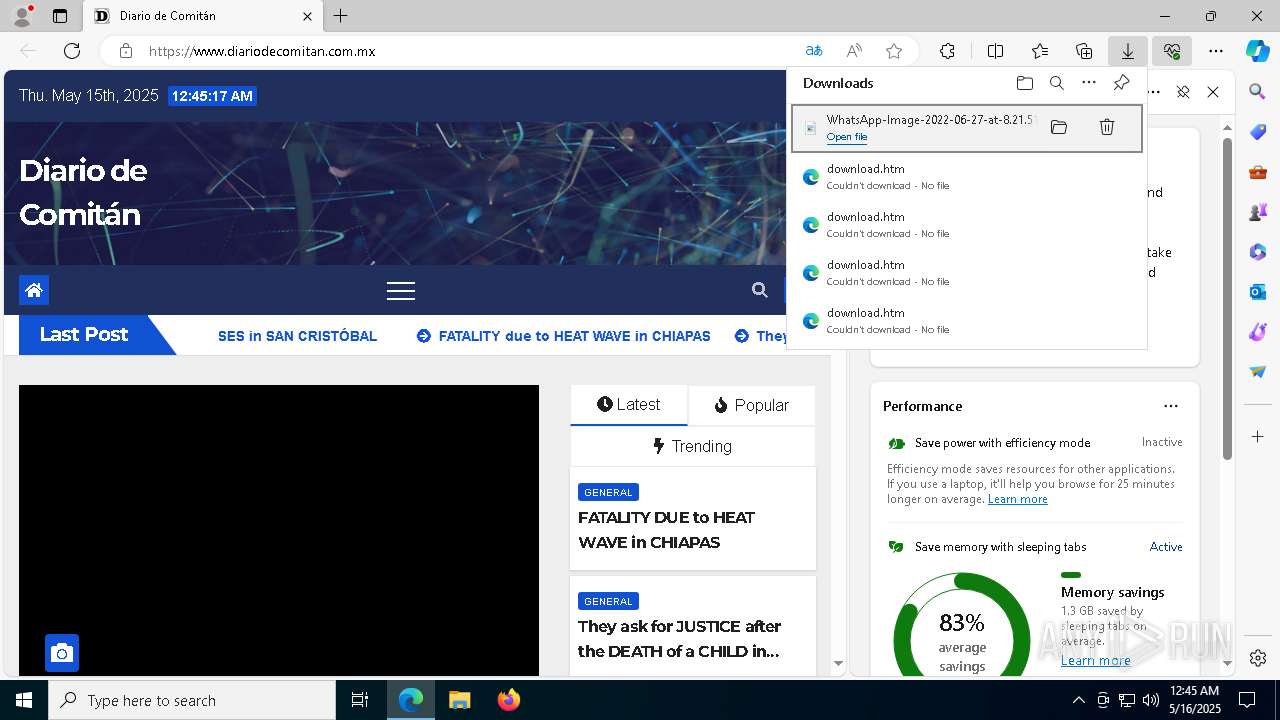Open sidebar tools briefcase icon
The height and width of the screenshot is (720, 1280).
pos(1258,172)
